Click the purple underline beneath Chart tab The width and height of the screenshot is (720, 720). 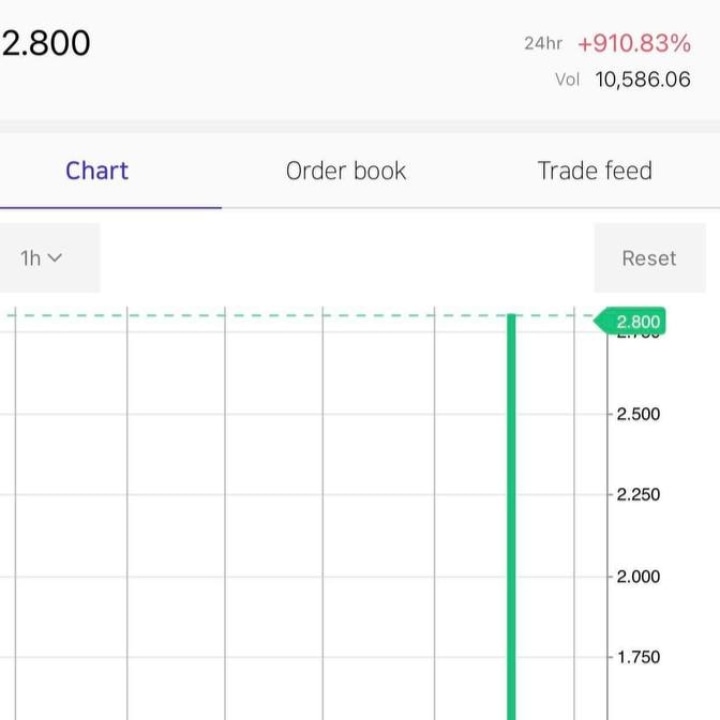pos(111,208)
